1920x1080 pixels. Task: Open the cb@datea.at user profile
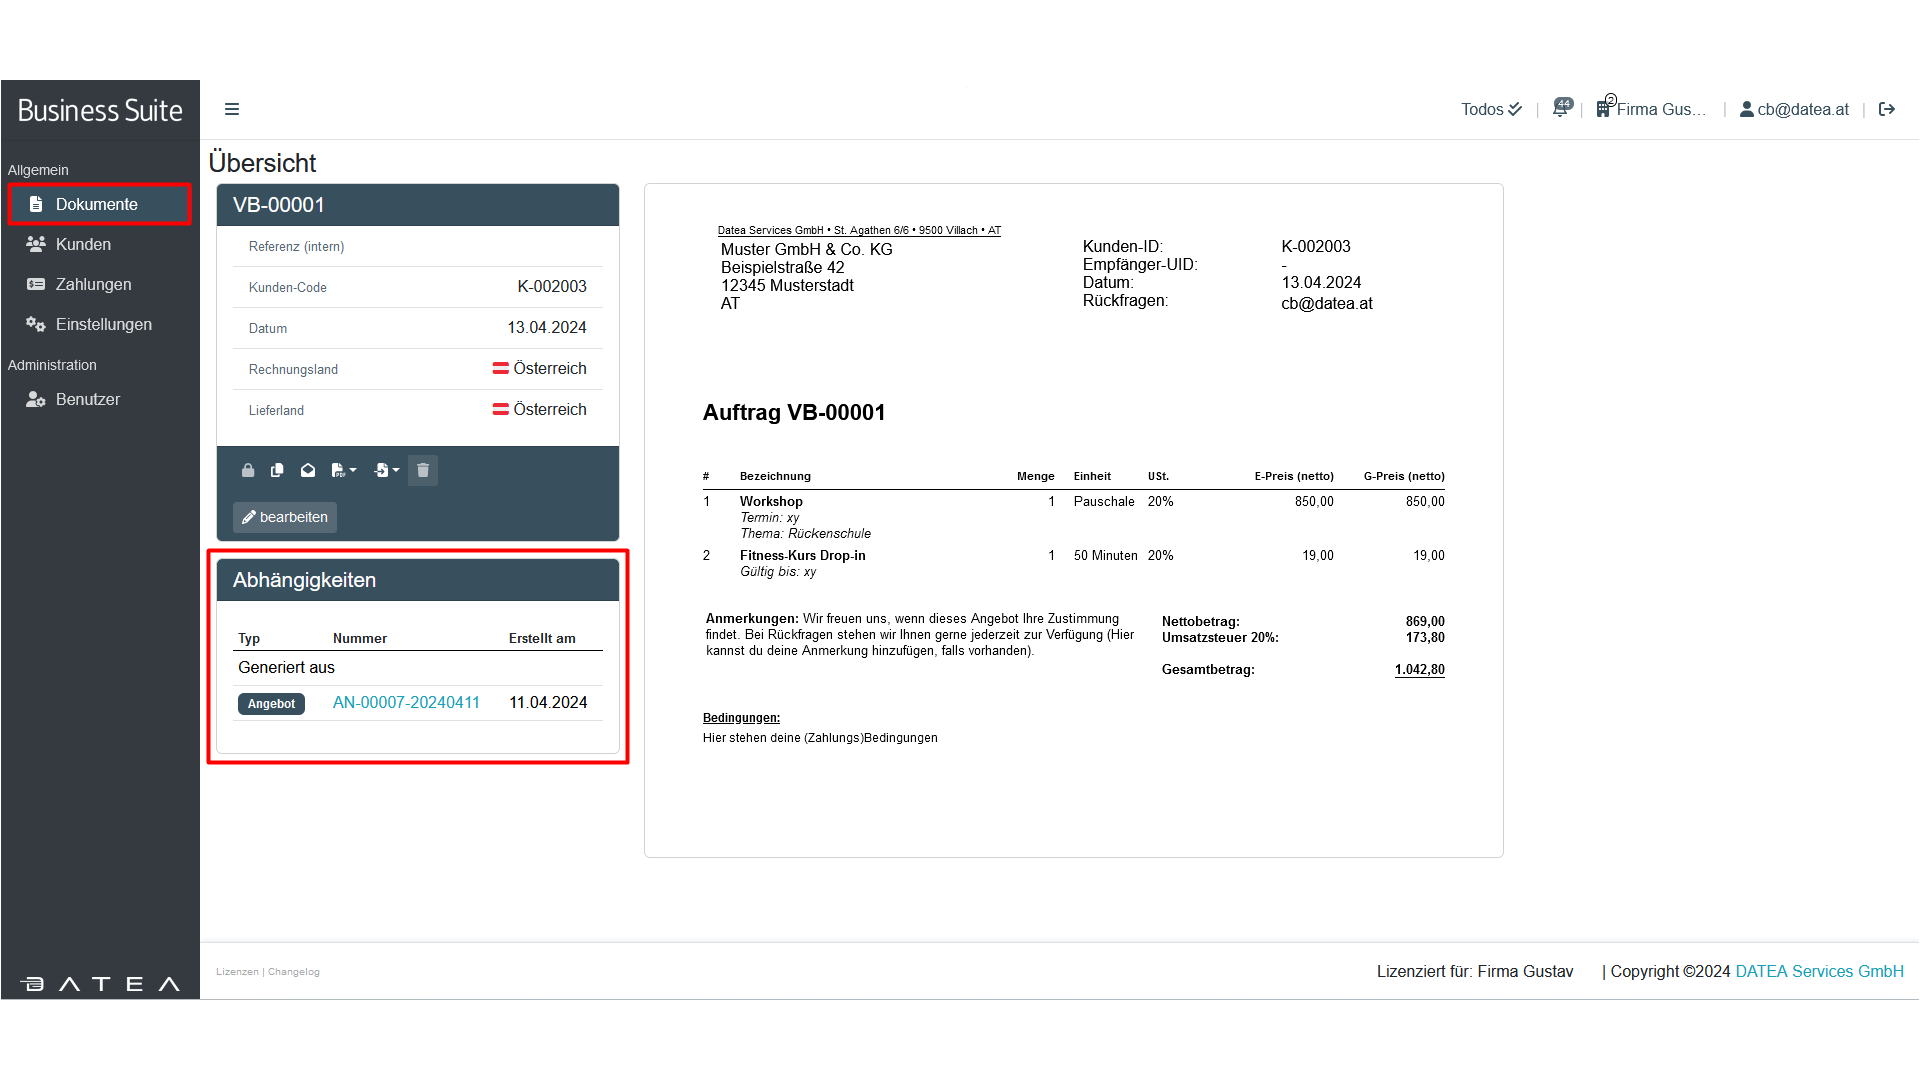(1795, 109)
